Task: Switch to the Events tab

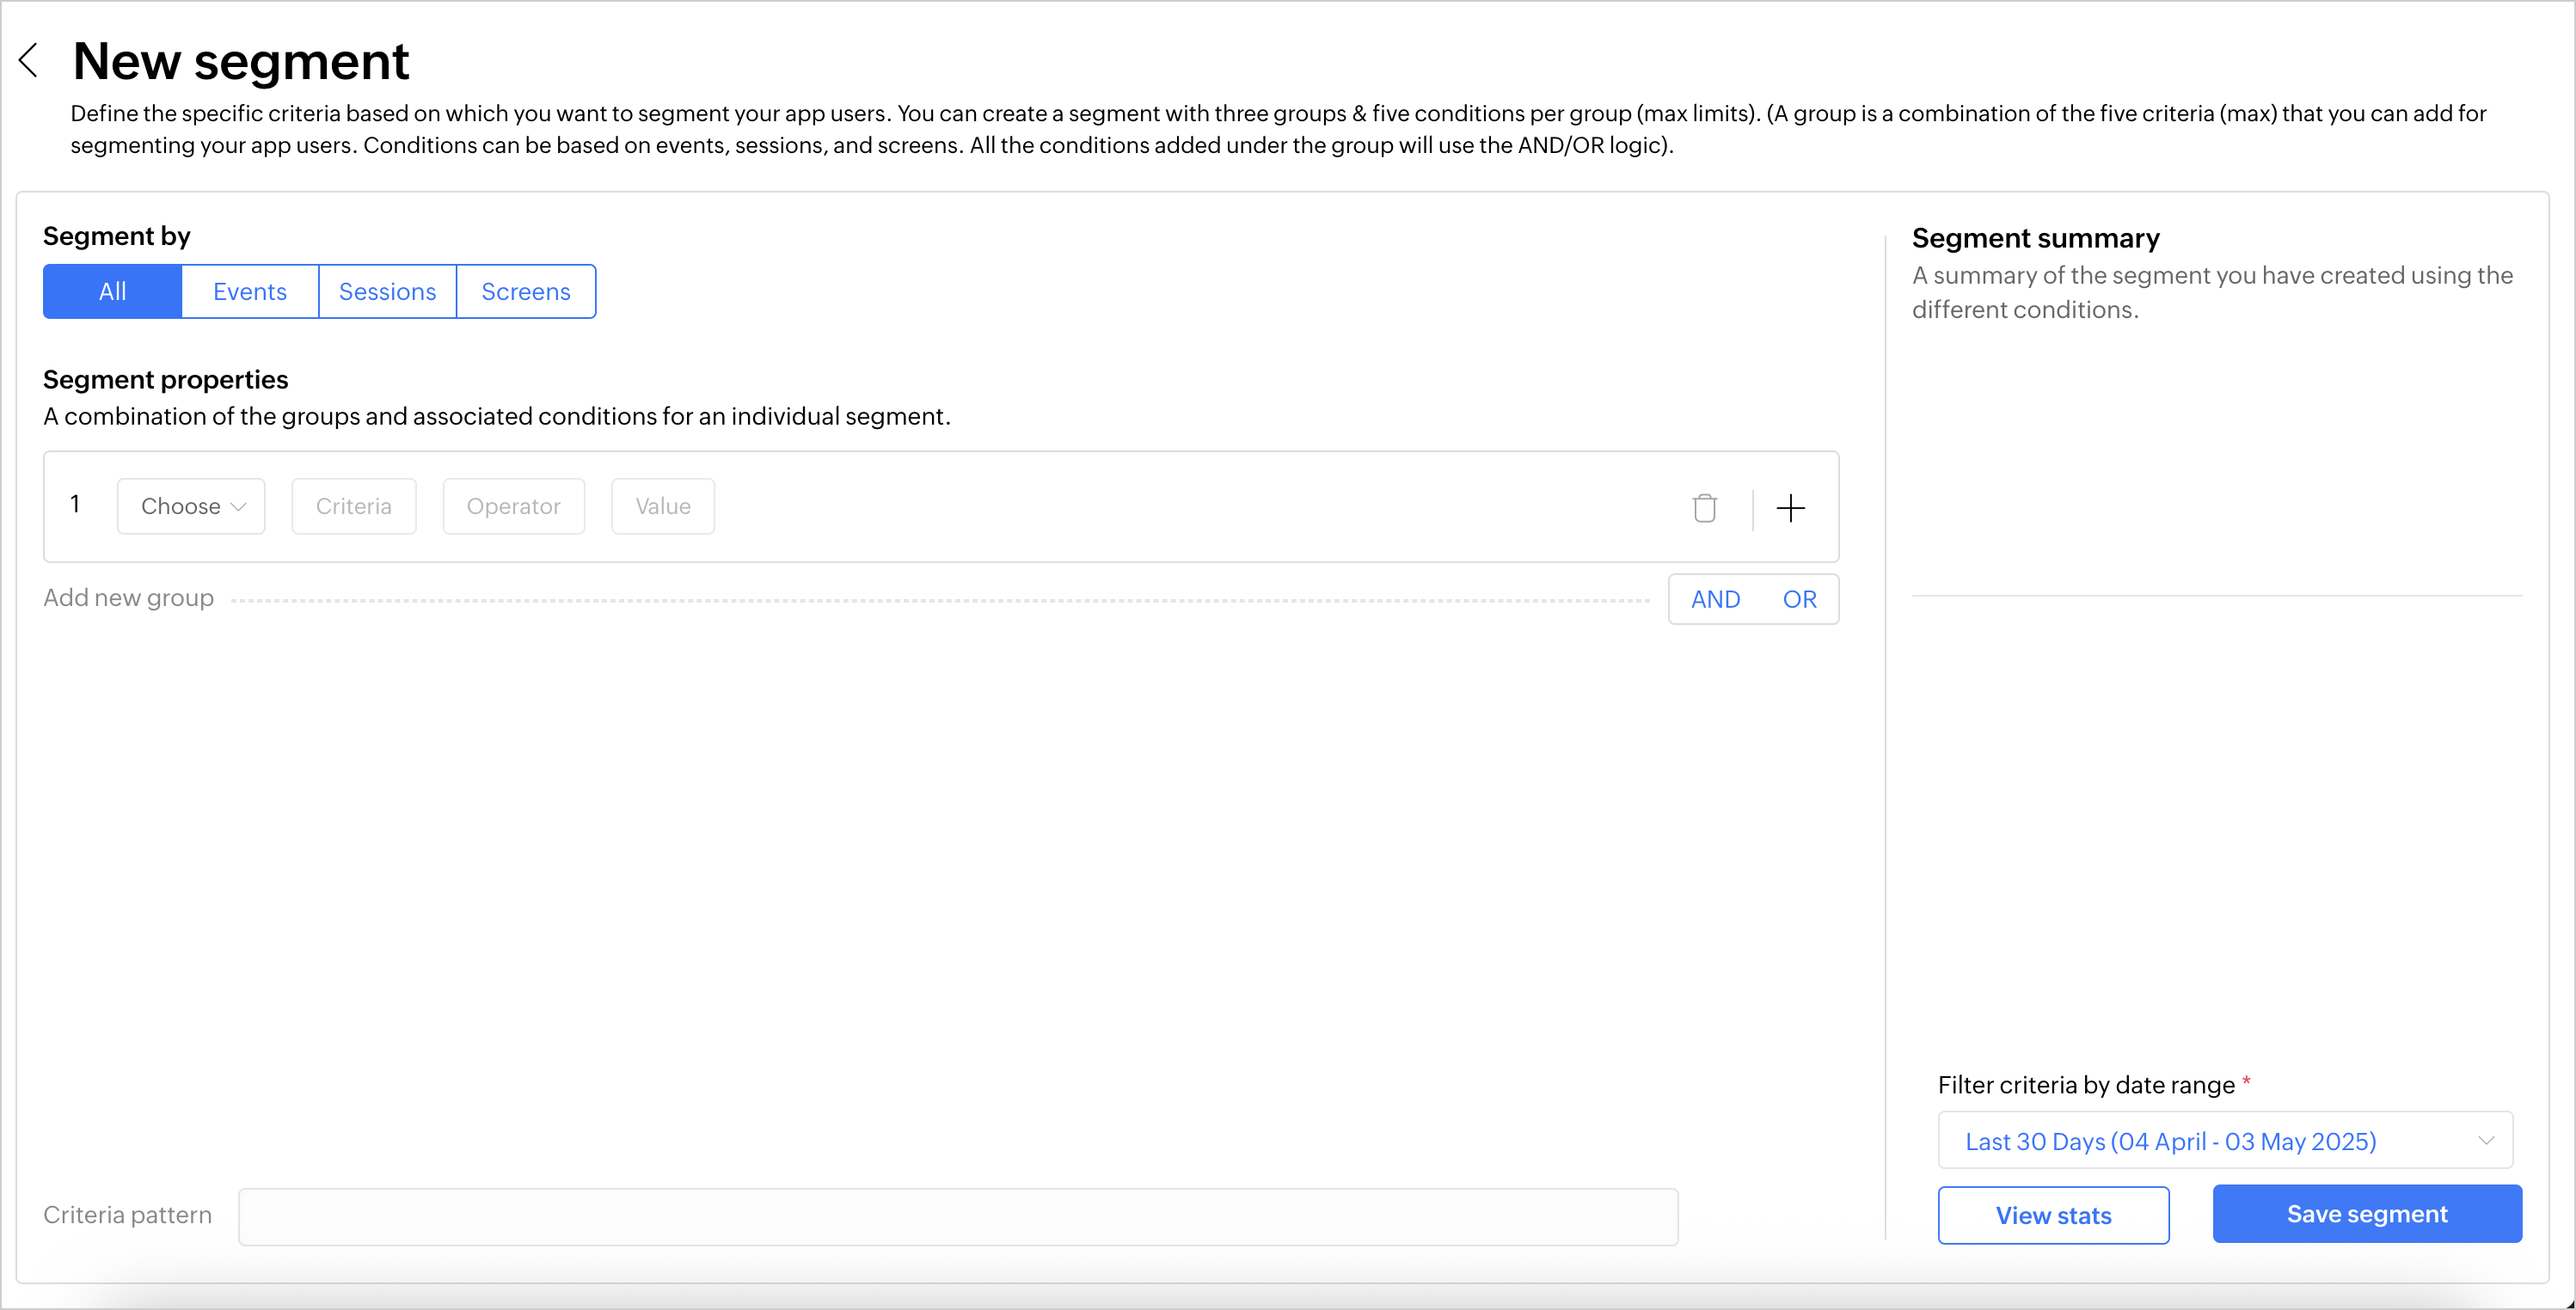Action: pyautogui.click(x=250, y=291)
